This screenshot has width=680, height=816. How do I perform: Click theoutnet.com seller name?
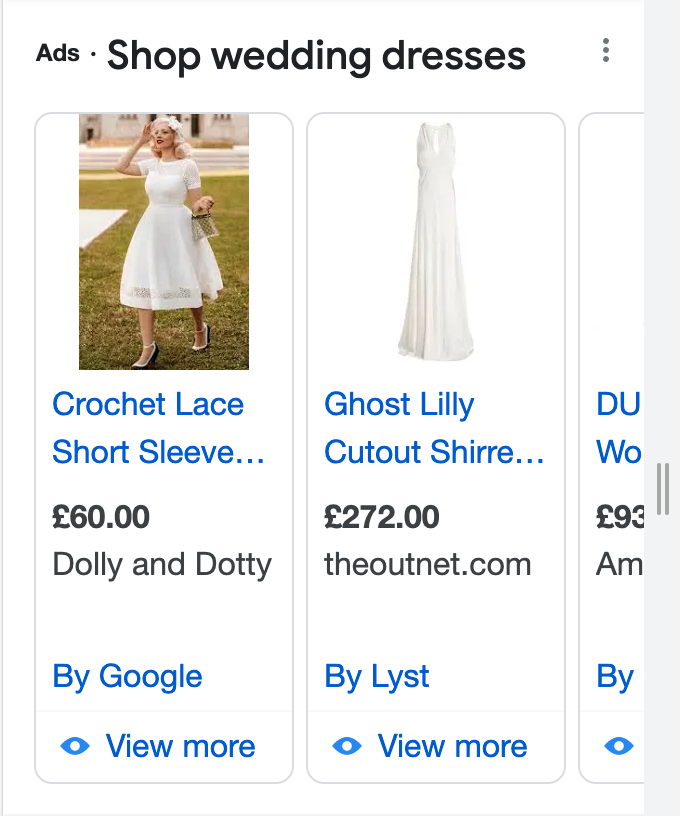[427, 564]
